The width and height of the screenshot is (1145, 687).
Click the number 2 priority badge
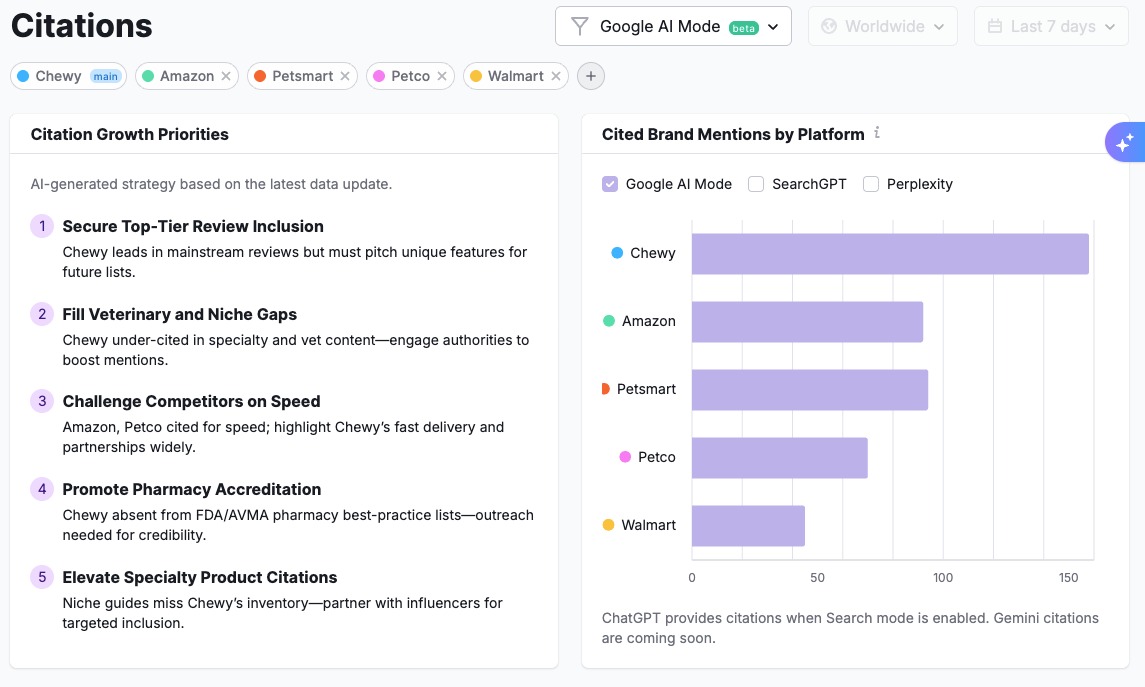(x=42, y=314)
